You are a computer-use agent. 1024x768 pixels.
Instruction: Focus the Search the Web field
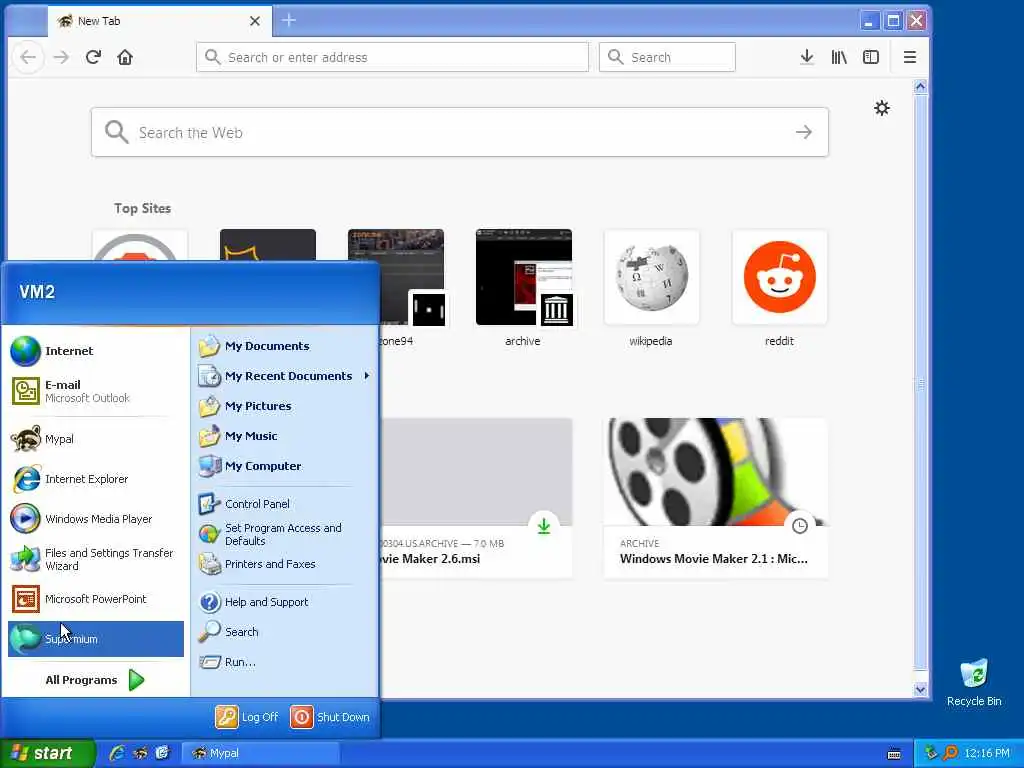click(460, 133)
